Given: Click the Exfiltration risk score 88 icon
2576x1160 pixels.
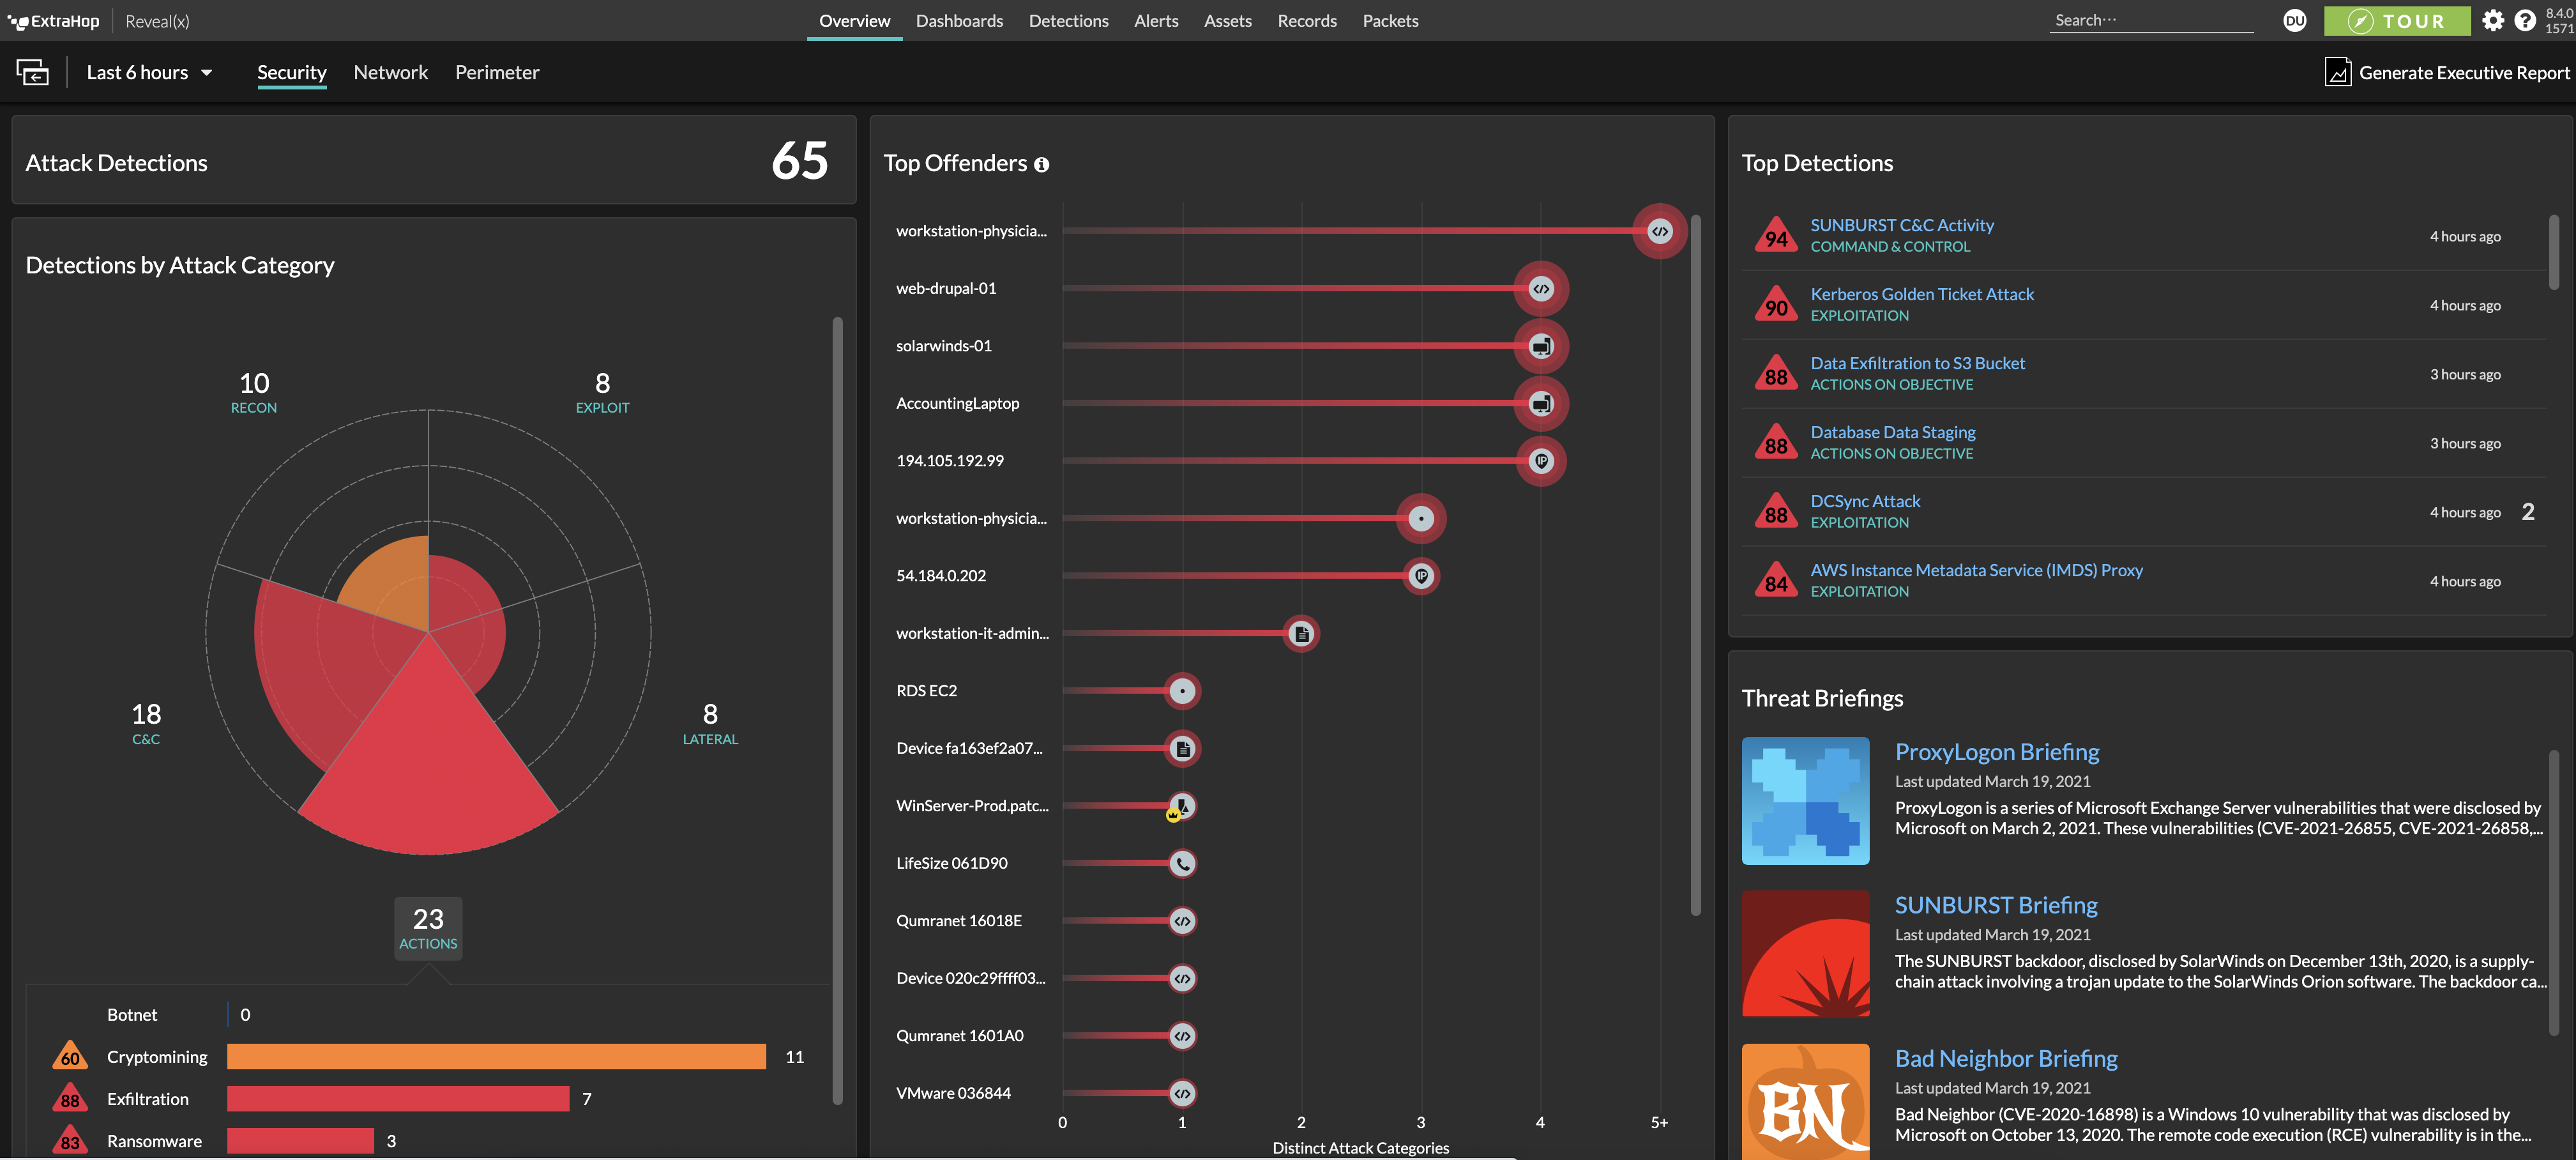Looking at the screenshot, I should point(70,1098).
